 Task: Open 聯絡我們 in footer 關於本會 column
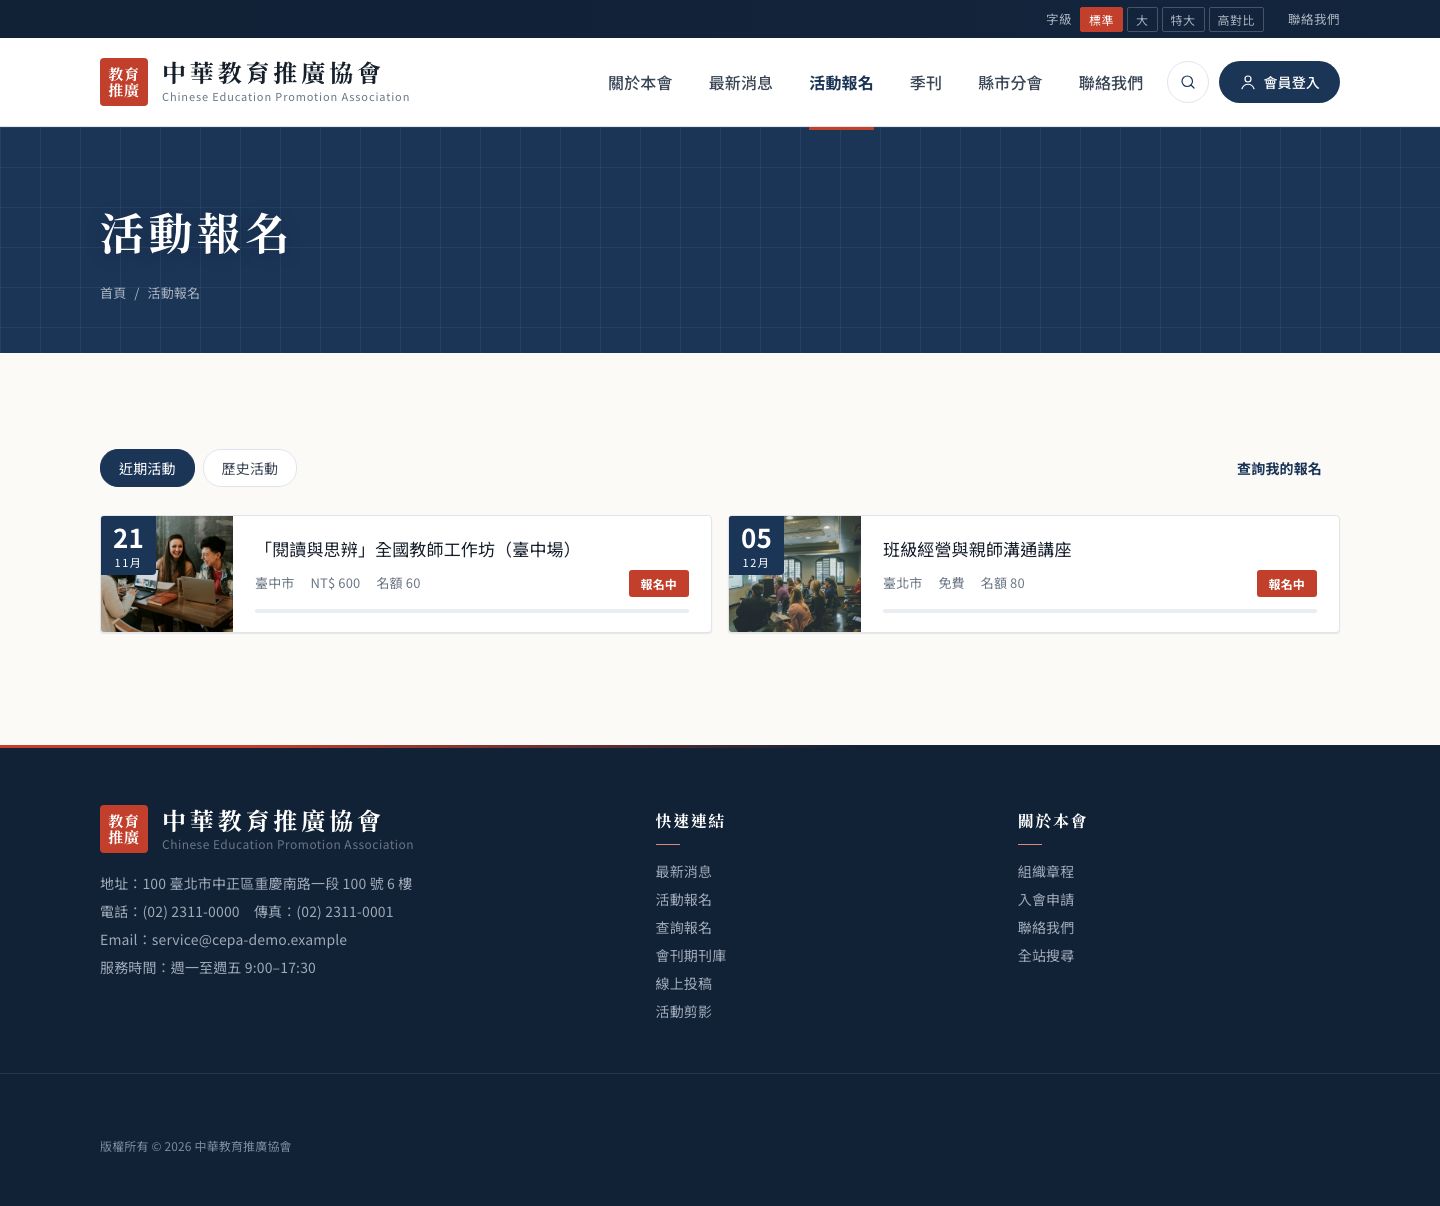point(1046,928)
